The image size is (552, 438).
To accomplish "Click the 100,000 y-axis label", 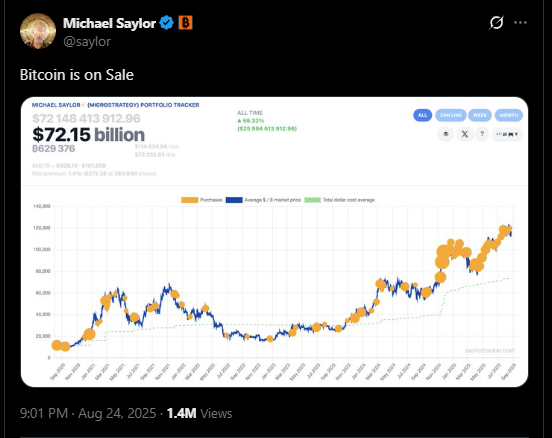I will coord(42,250).
